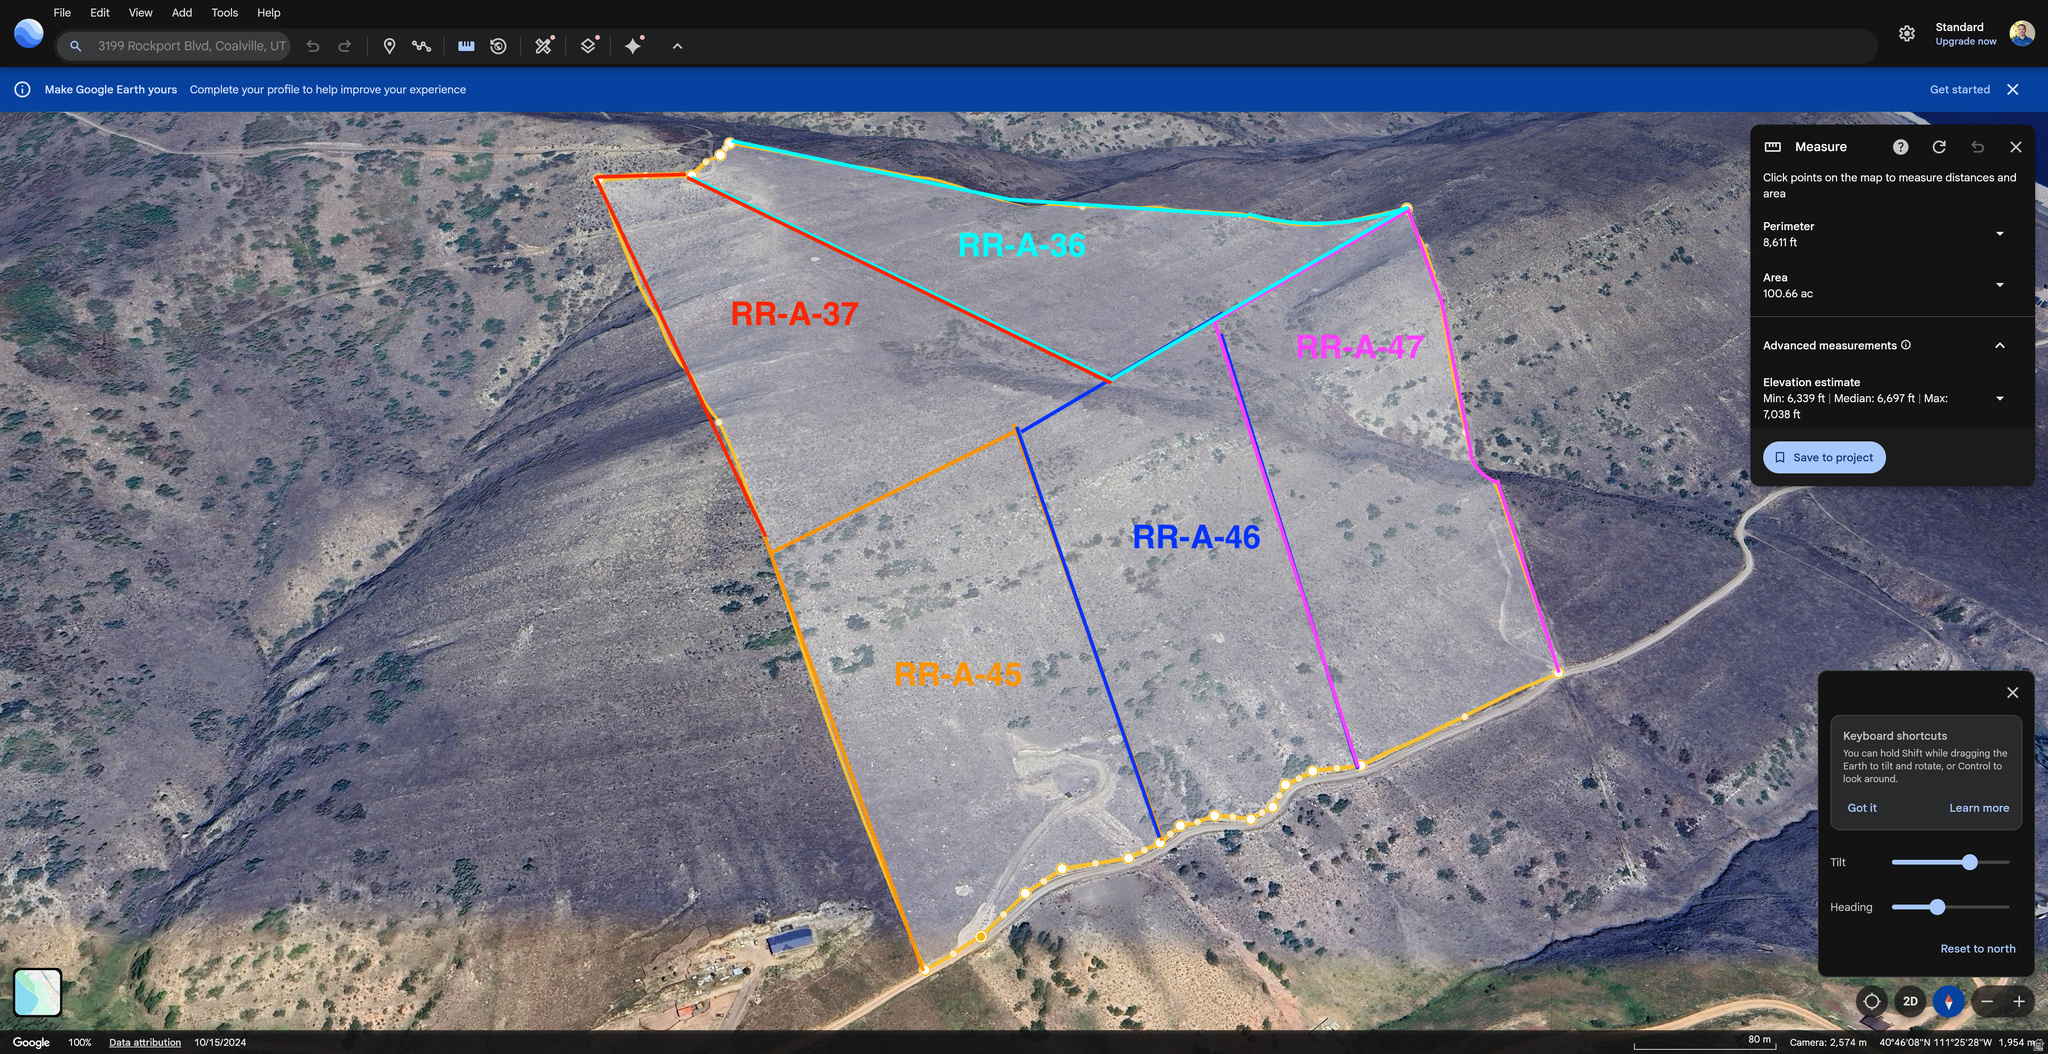Expand the Perimeter units dropdown
The width and height of the screenshot is (2048, 1054).
1999,234
